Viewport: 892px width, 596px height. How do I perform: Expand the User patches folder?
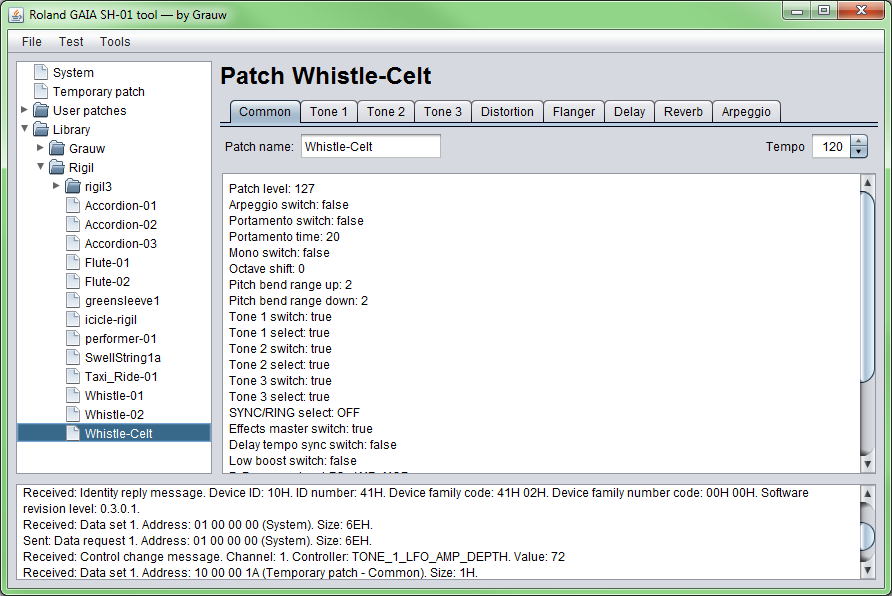tap(24, 109)
